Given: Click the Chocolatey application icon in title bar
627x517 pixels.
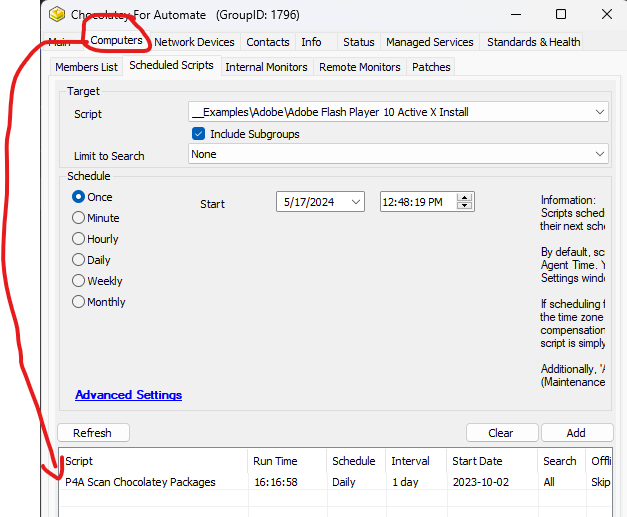Looking at the screenshot, I should tap(57, 15).
